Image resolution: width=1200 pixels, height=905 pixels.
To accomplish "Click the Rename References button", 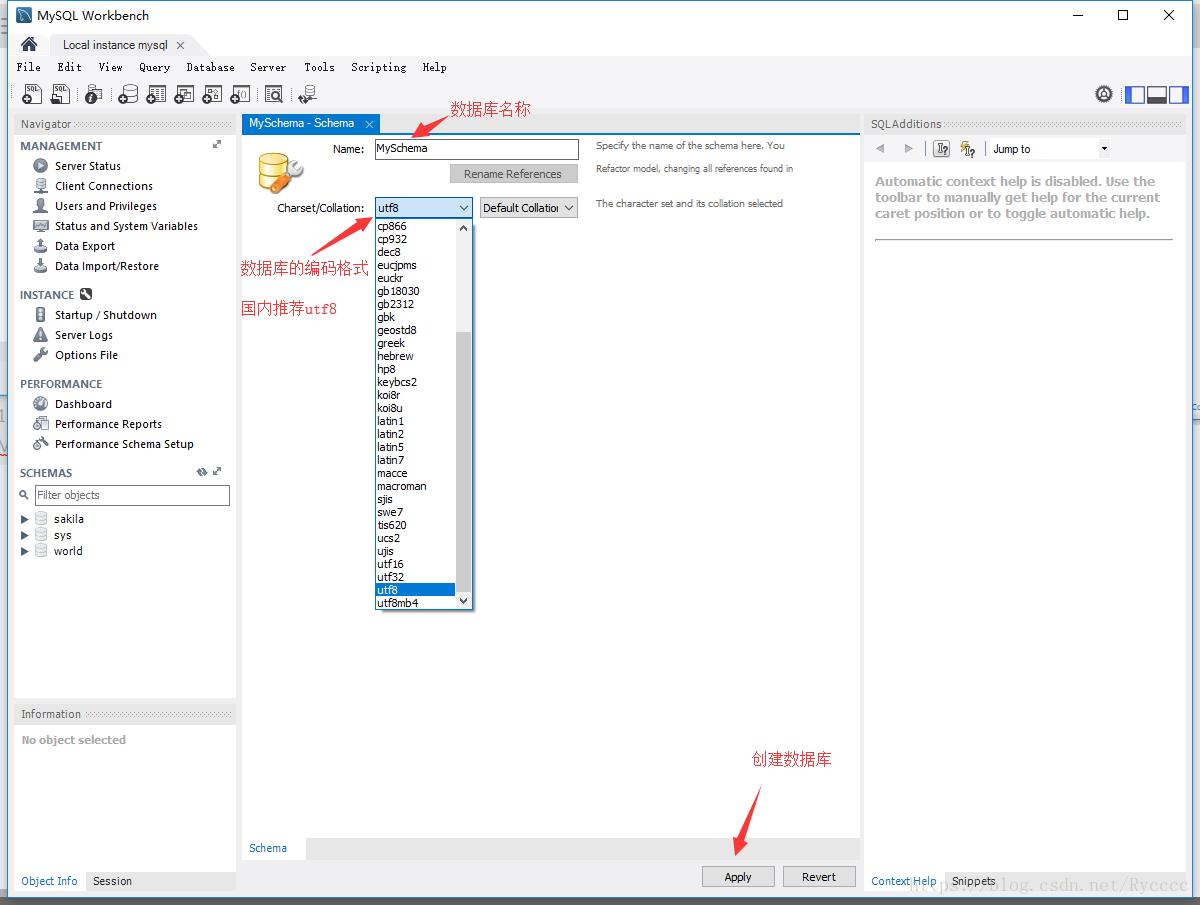I will pyautogui.click(x=513, y=174).
